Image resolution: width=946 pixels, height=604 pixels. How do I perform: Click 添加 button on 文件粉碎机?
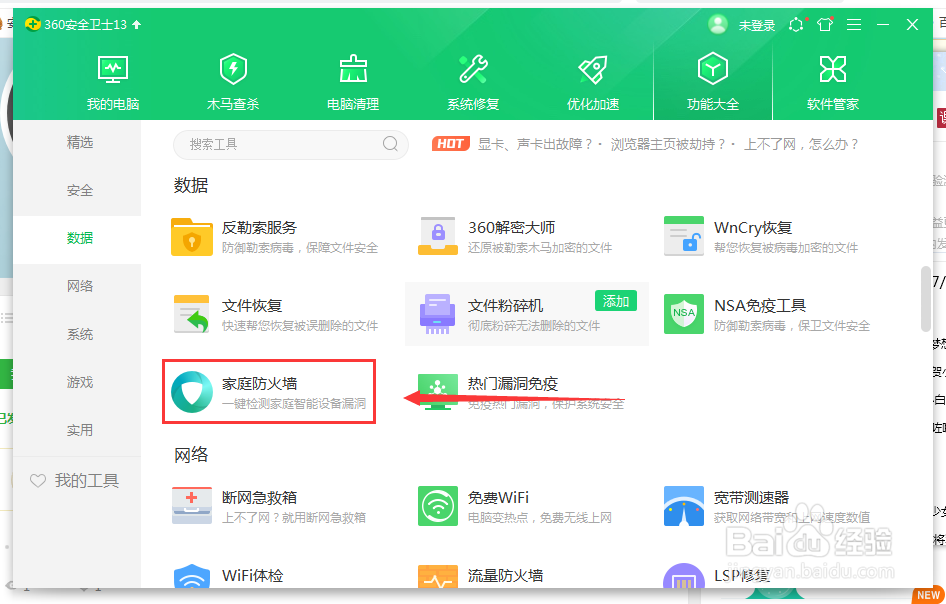[615, 301]
